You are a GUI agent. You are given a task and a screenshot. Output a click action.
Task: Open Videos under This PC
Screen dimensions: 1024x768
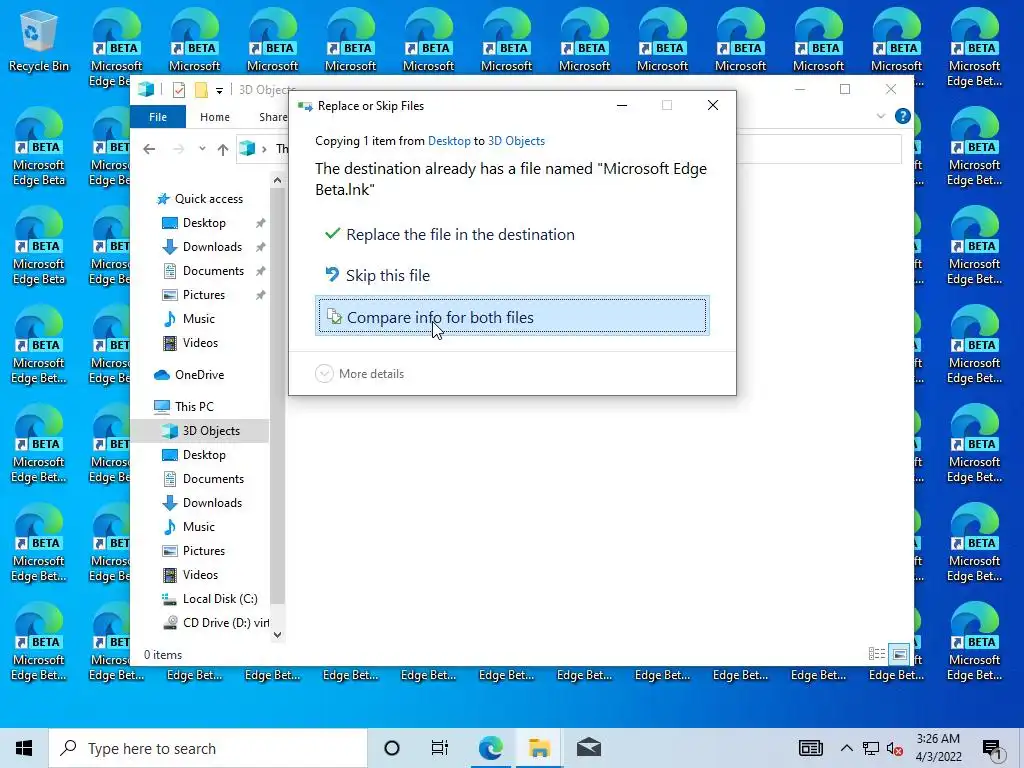[200, 575]
